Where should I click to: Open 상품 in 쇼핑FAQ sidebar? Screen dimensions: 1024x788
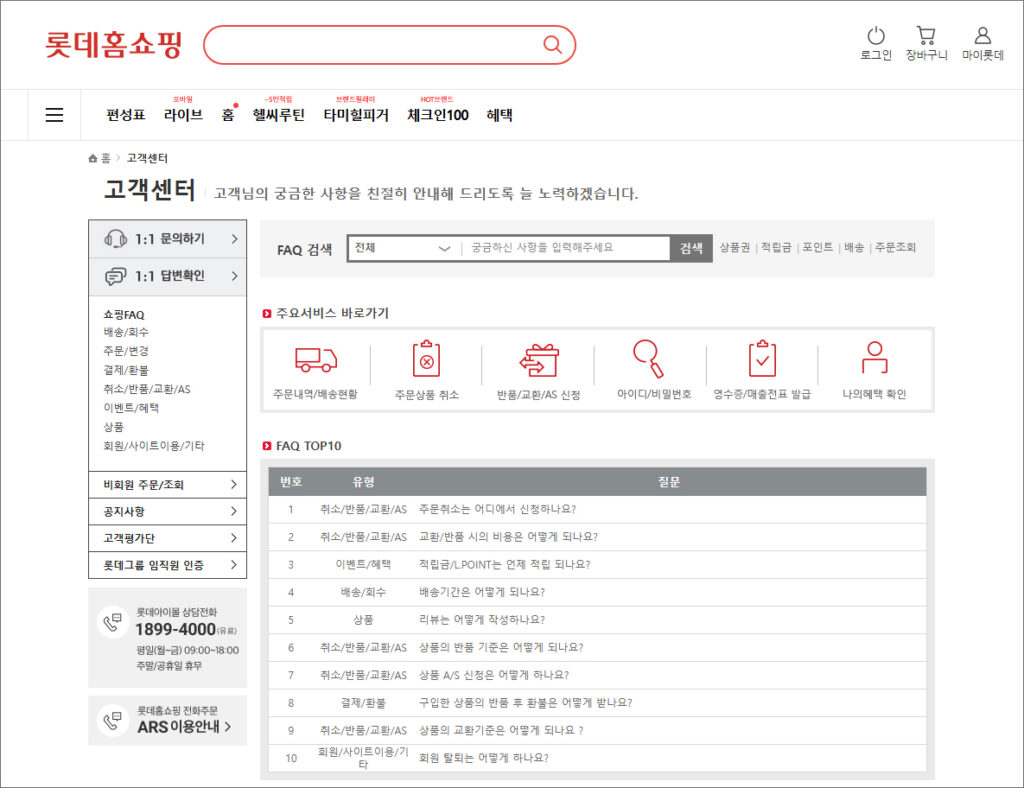click(x=114, y=427)
